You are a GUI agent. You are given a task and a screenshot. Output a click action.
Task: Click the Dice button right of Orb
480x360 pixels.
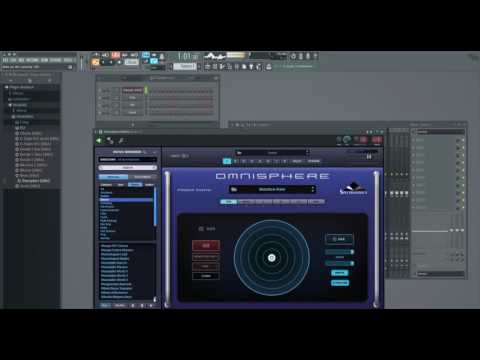(339, 239)
